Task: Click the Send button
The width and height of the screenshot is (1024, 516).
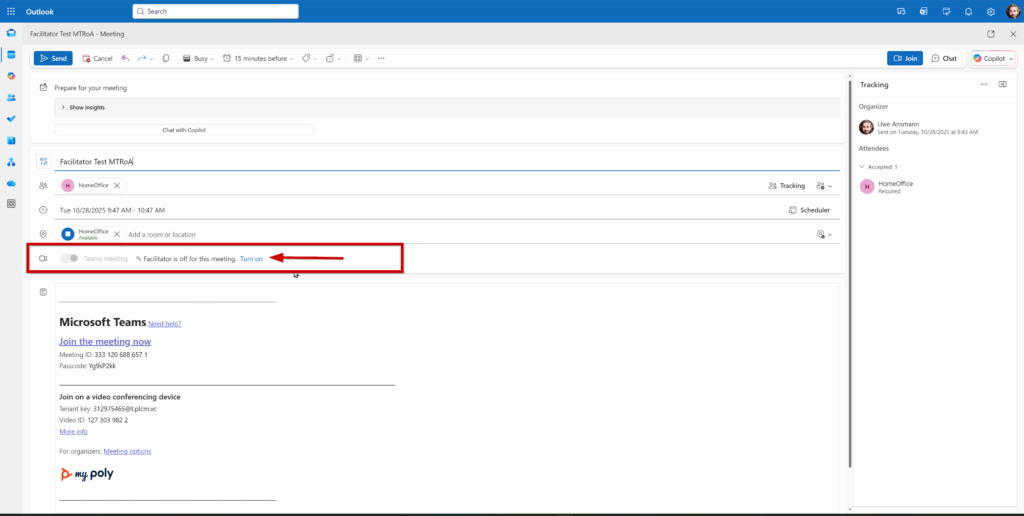Action: (x=52, y=58)
